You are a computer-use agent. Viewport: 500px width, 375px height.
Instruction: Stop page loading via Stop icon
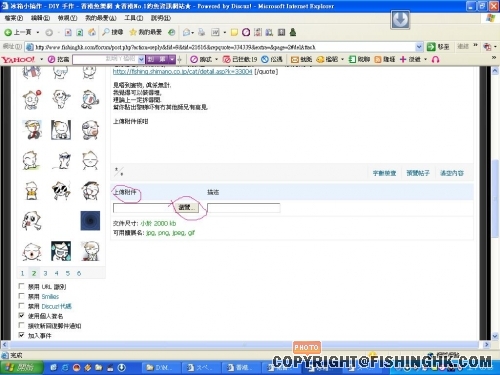click(68, 32)
